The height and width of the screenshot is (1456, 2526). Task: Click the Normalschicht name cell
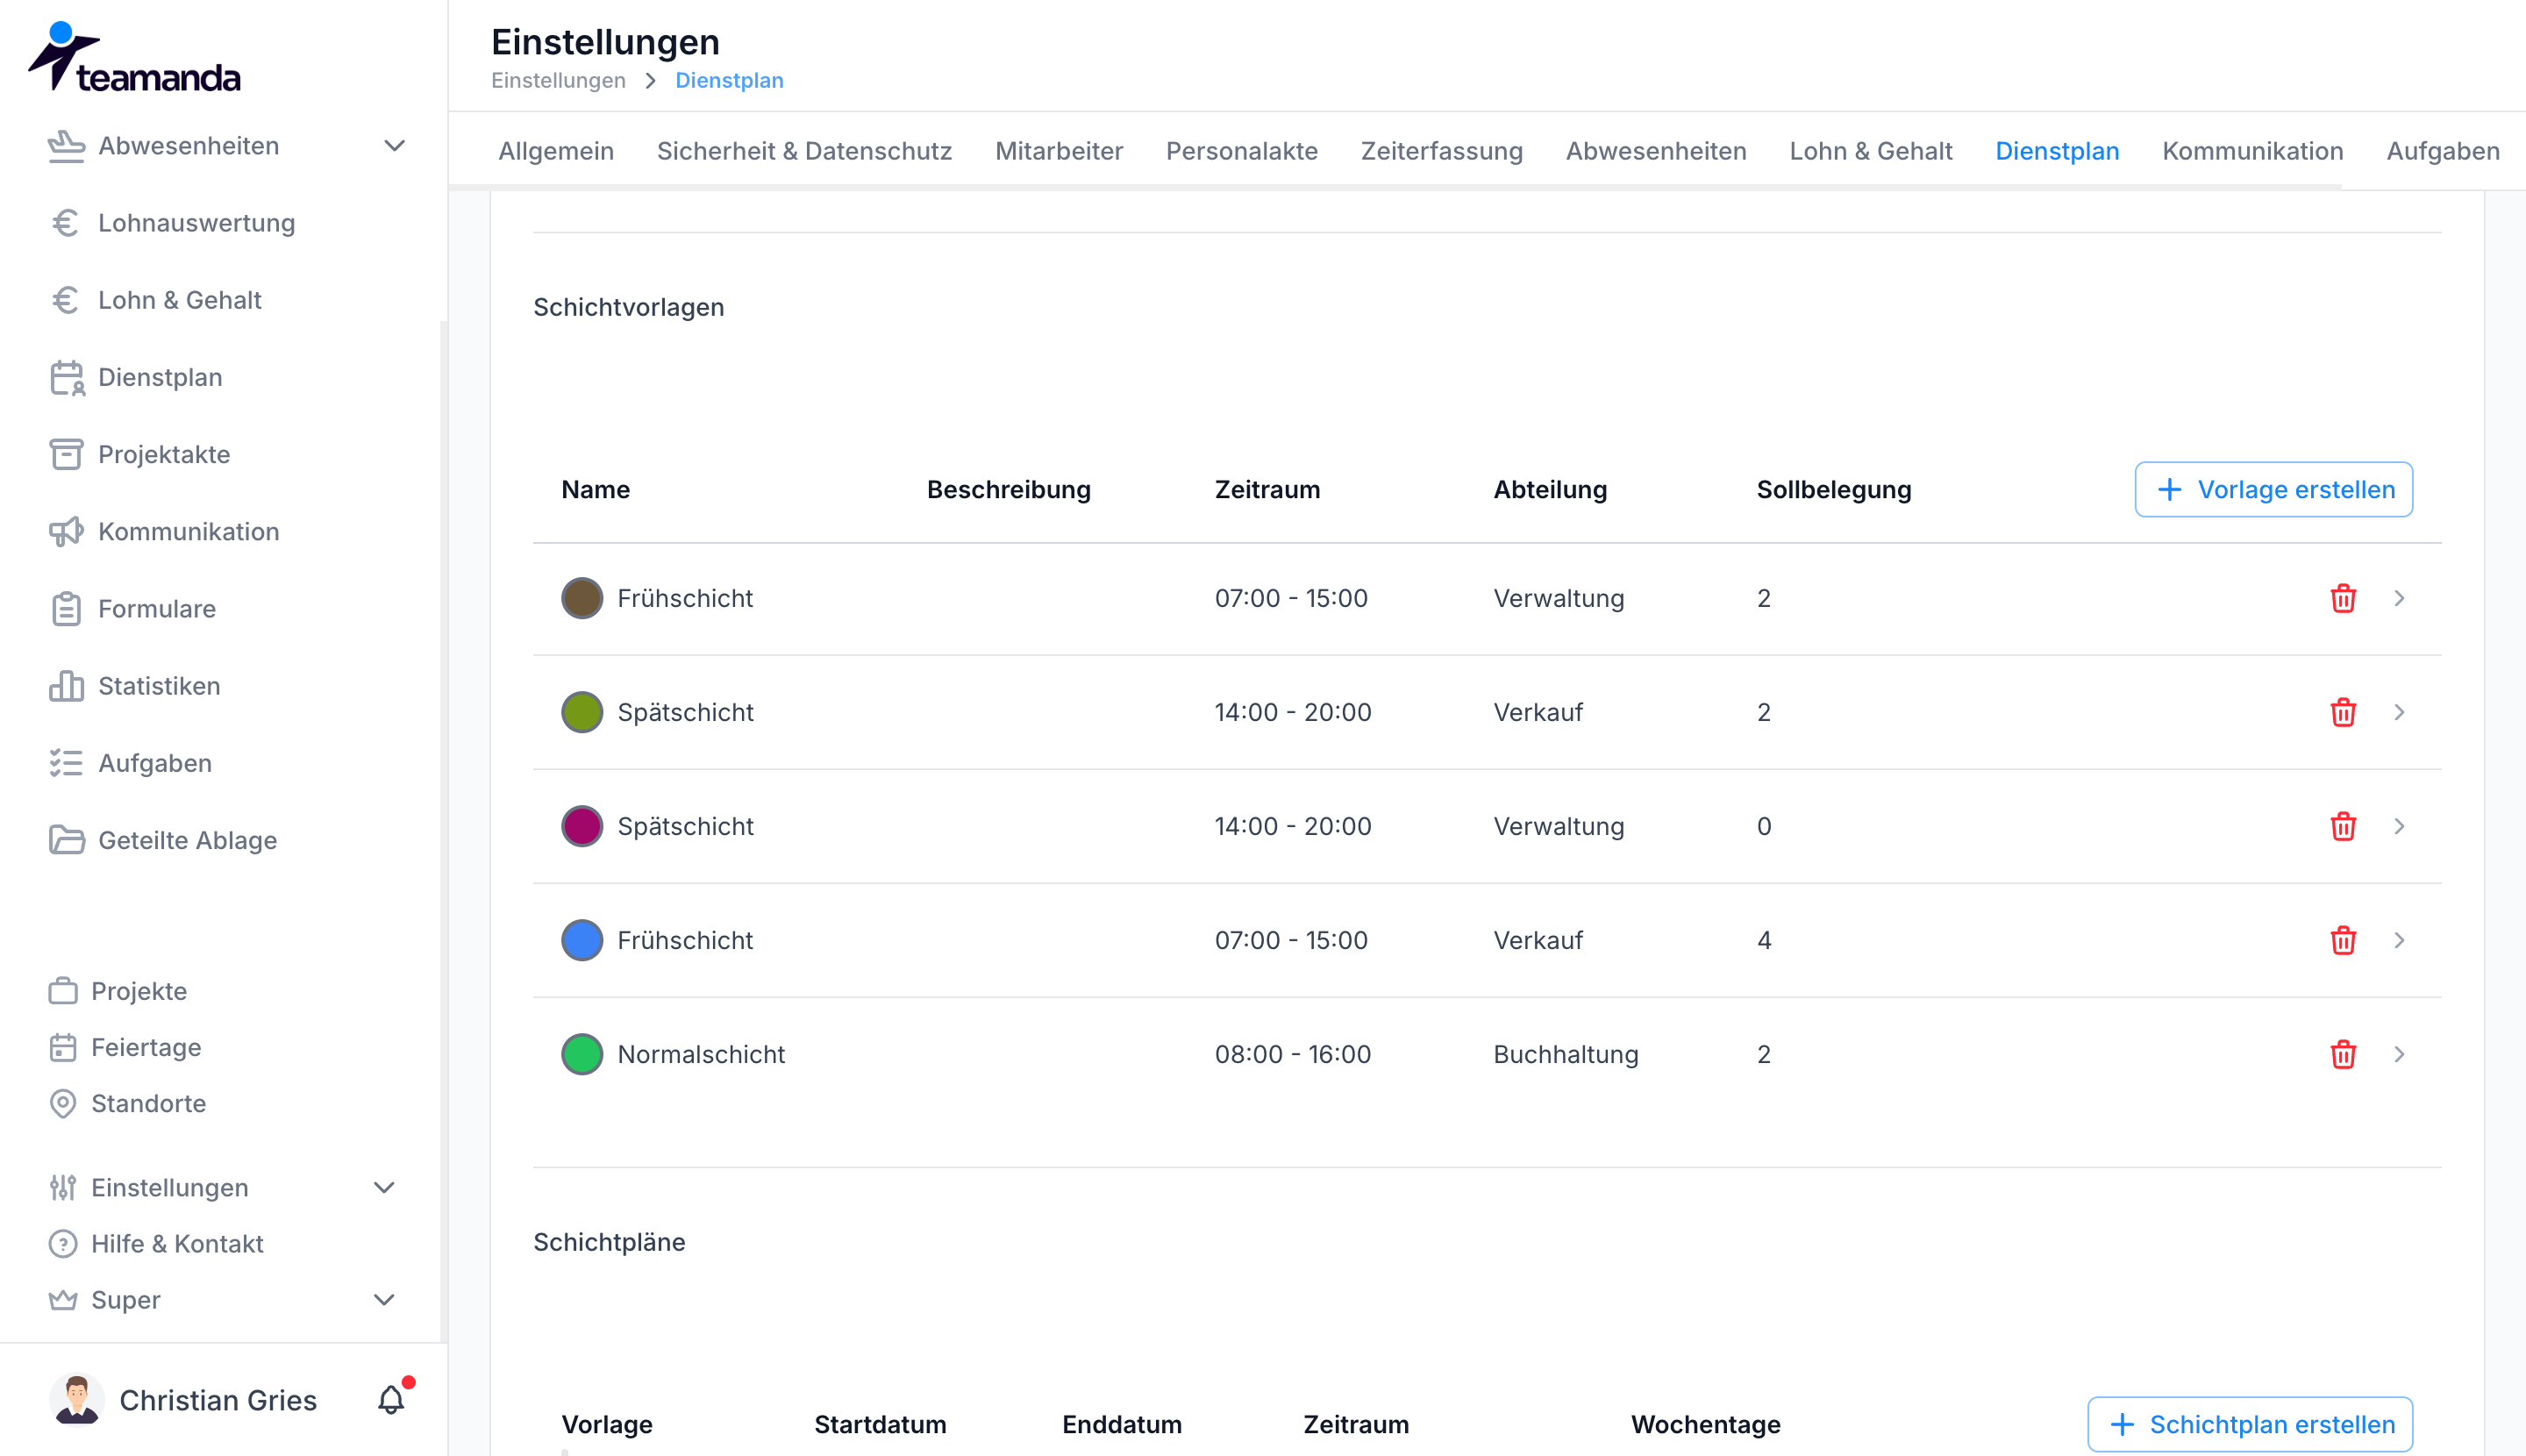pos(701,1054)
